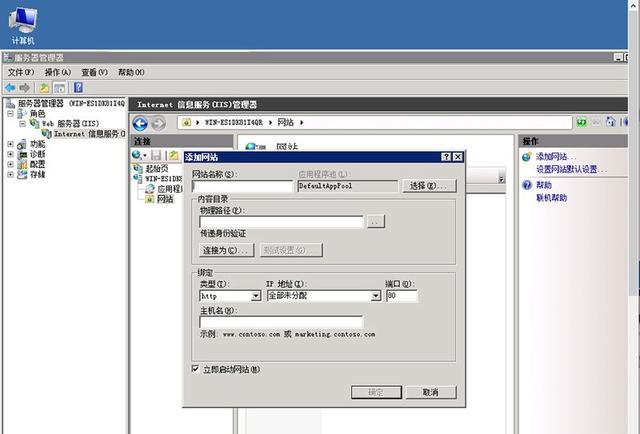
Task: Click the home icon in IIS address bar
Action: pyautogui.click(x=611, y=122)
